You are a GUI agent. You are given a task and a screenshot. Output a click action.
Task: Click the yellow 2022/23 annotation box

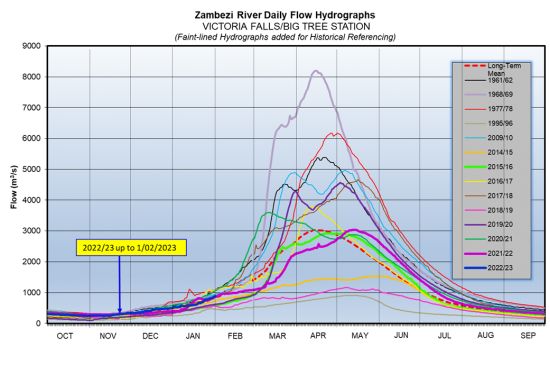(131, 248)
